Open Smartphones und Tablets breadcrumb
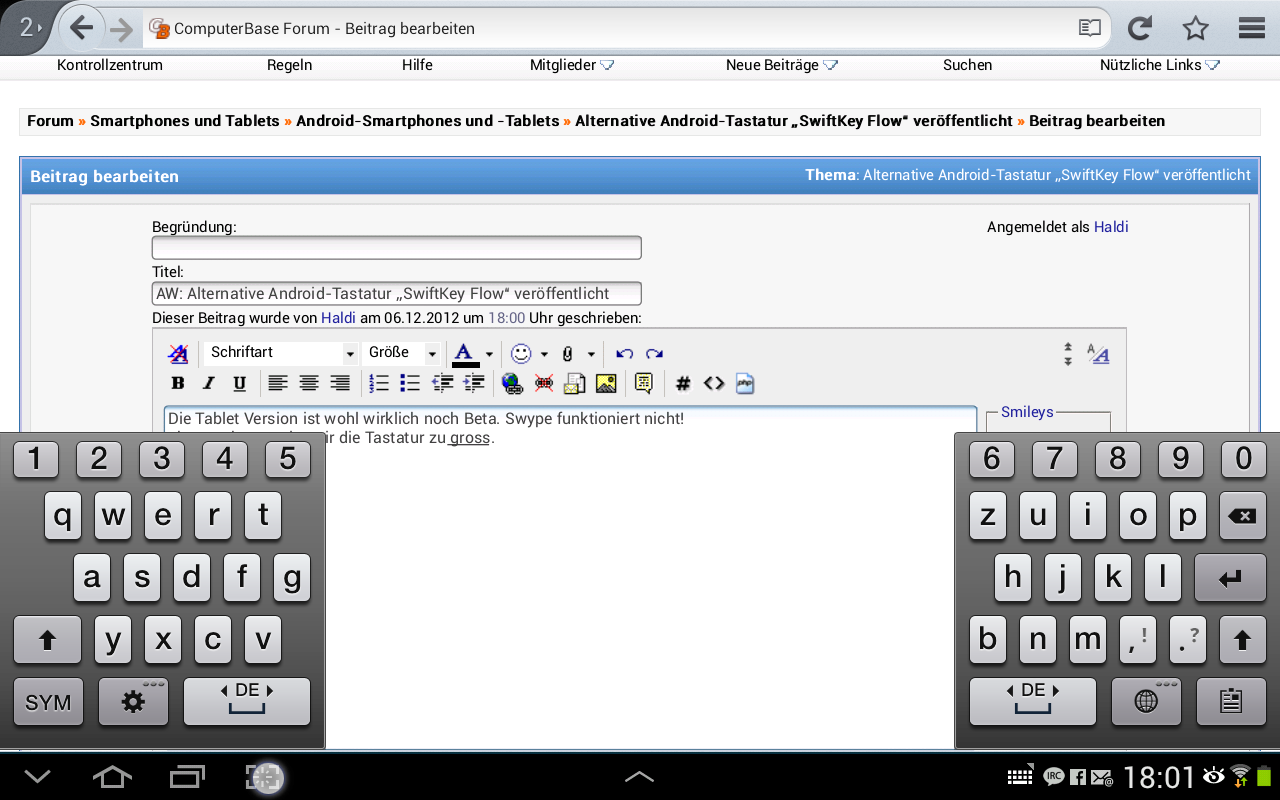 pyautogui.click(x=185, y=121)
